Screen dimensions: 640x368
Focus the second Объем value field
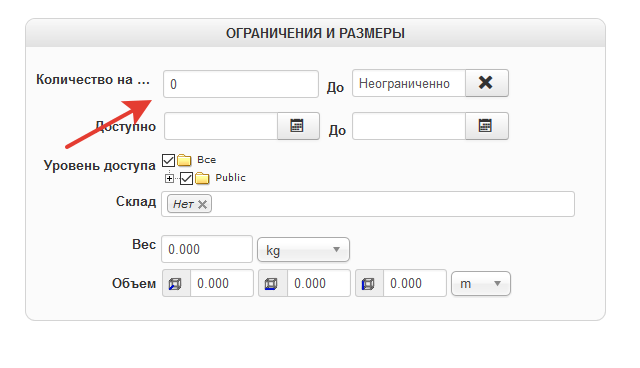point(319,283)
